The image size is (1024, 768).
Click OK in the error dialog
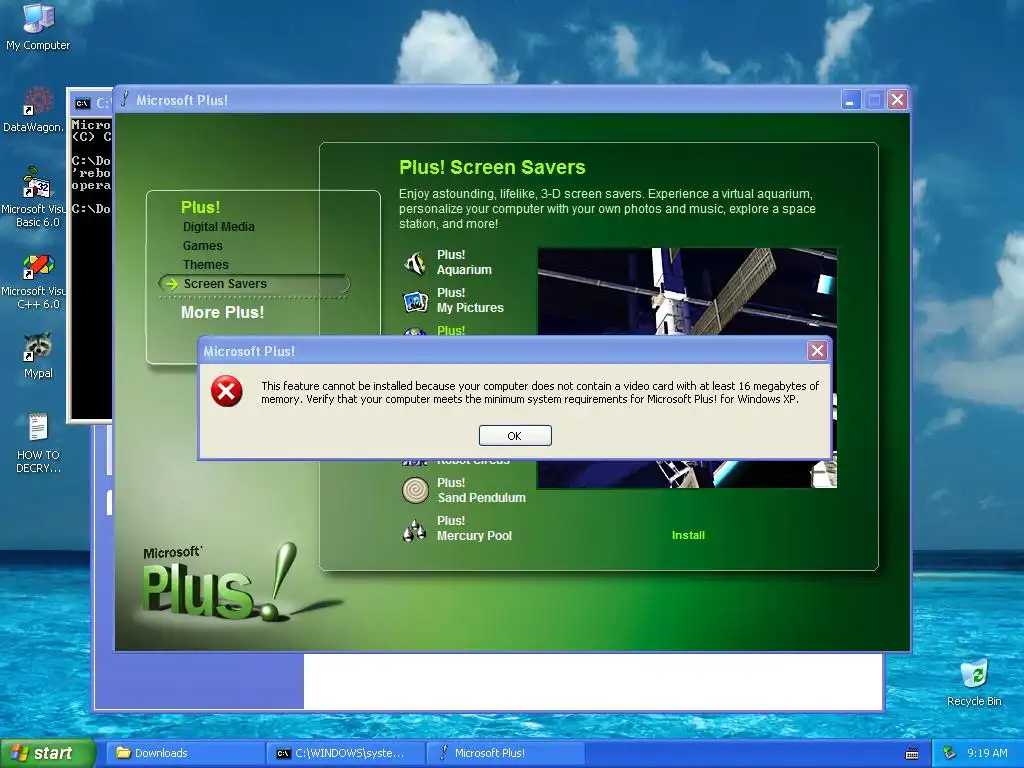tap(515, 436)
